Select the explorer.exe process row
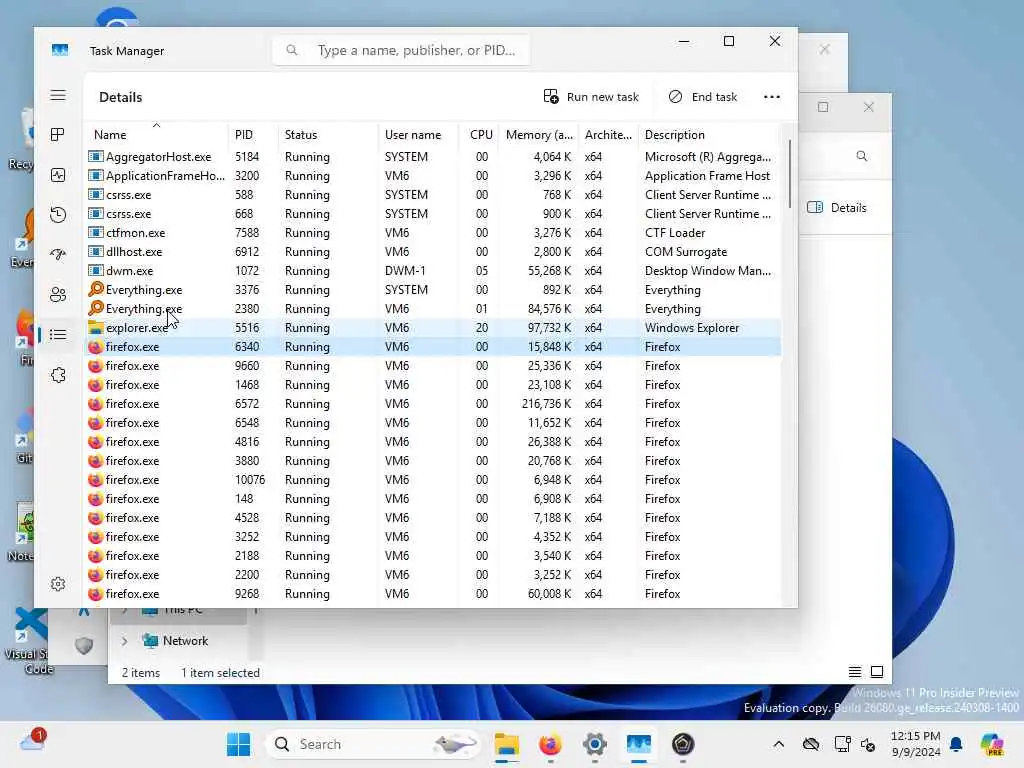 click(433, 328)
